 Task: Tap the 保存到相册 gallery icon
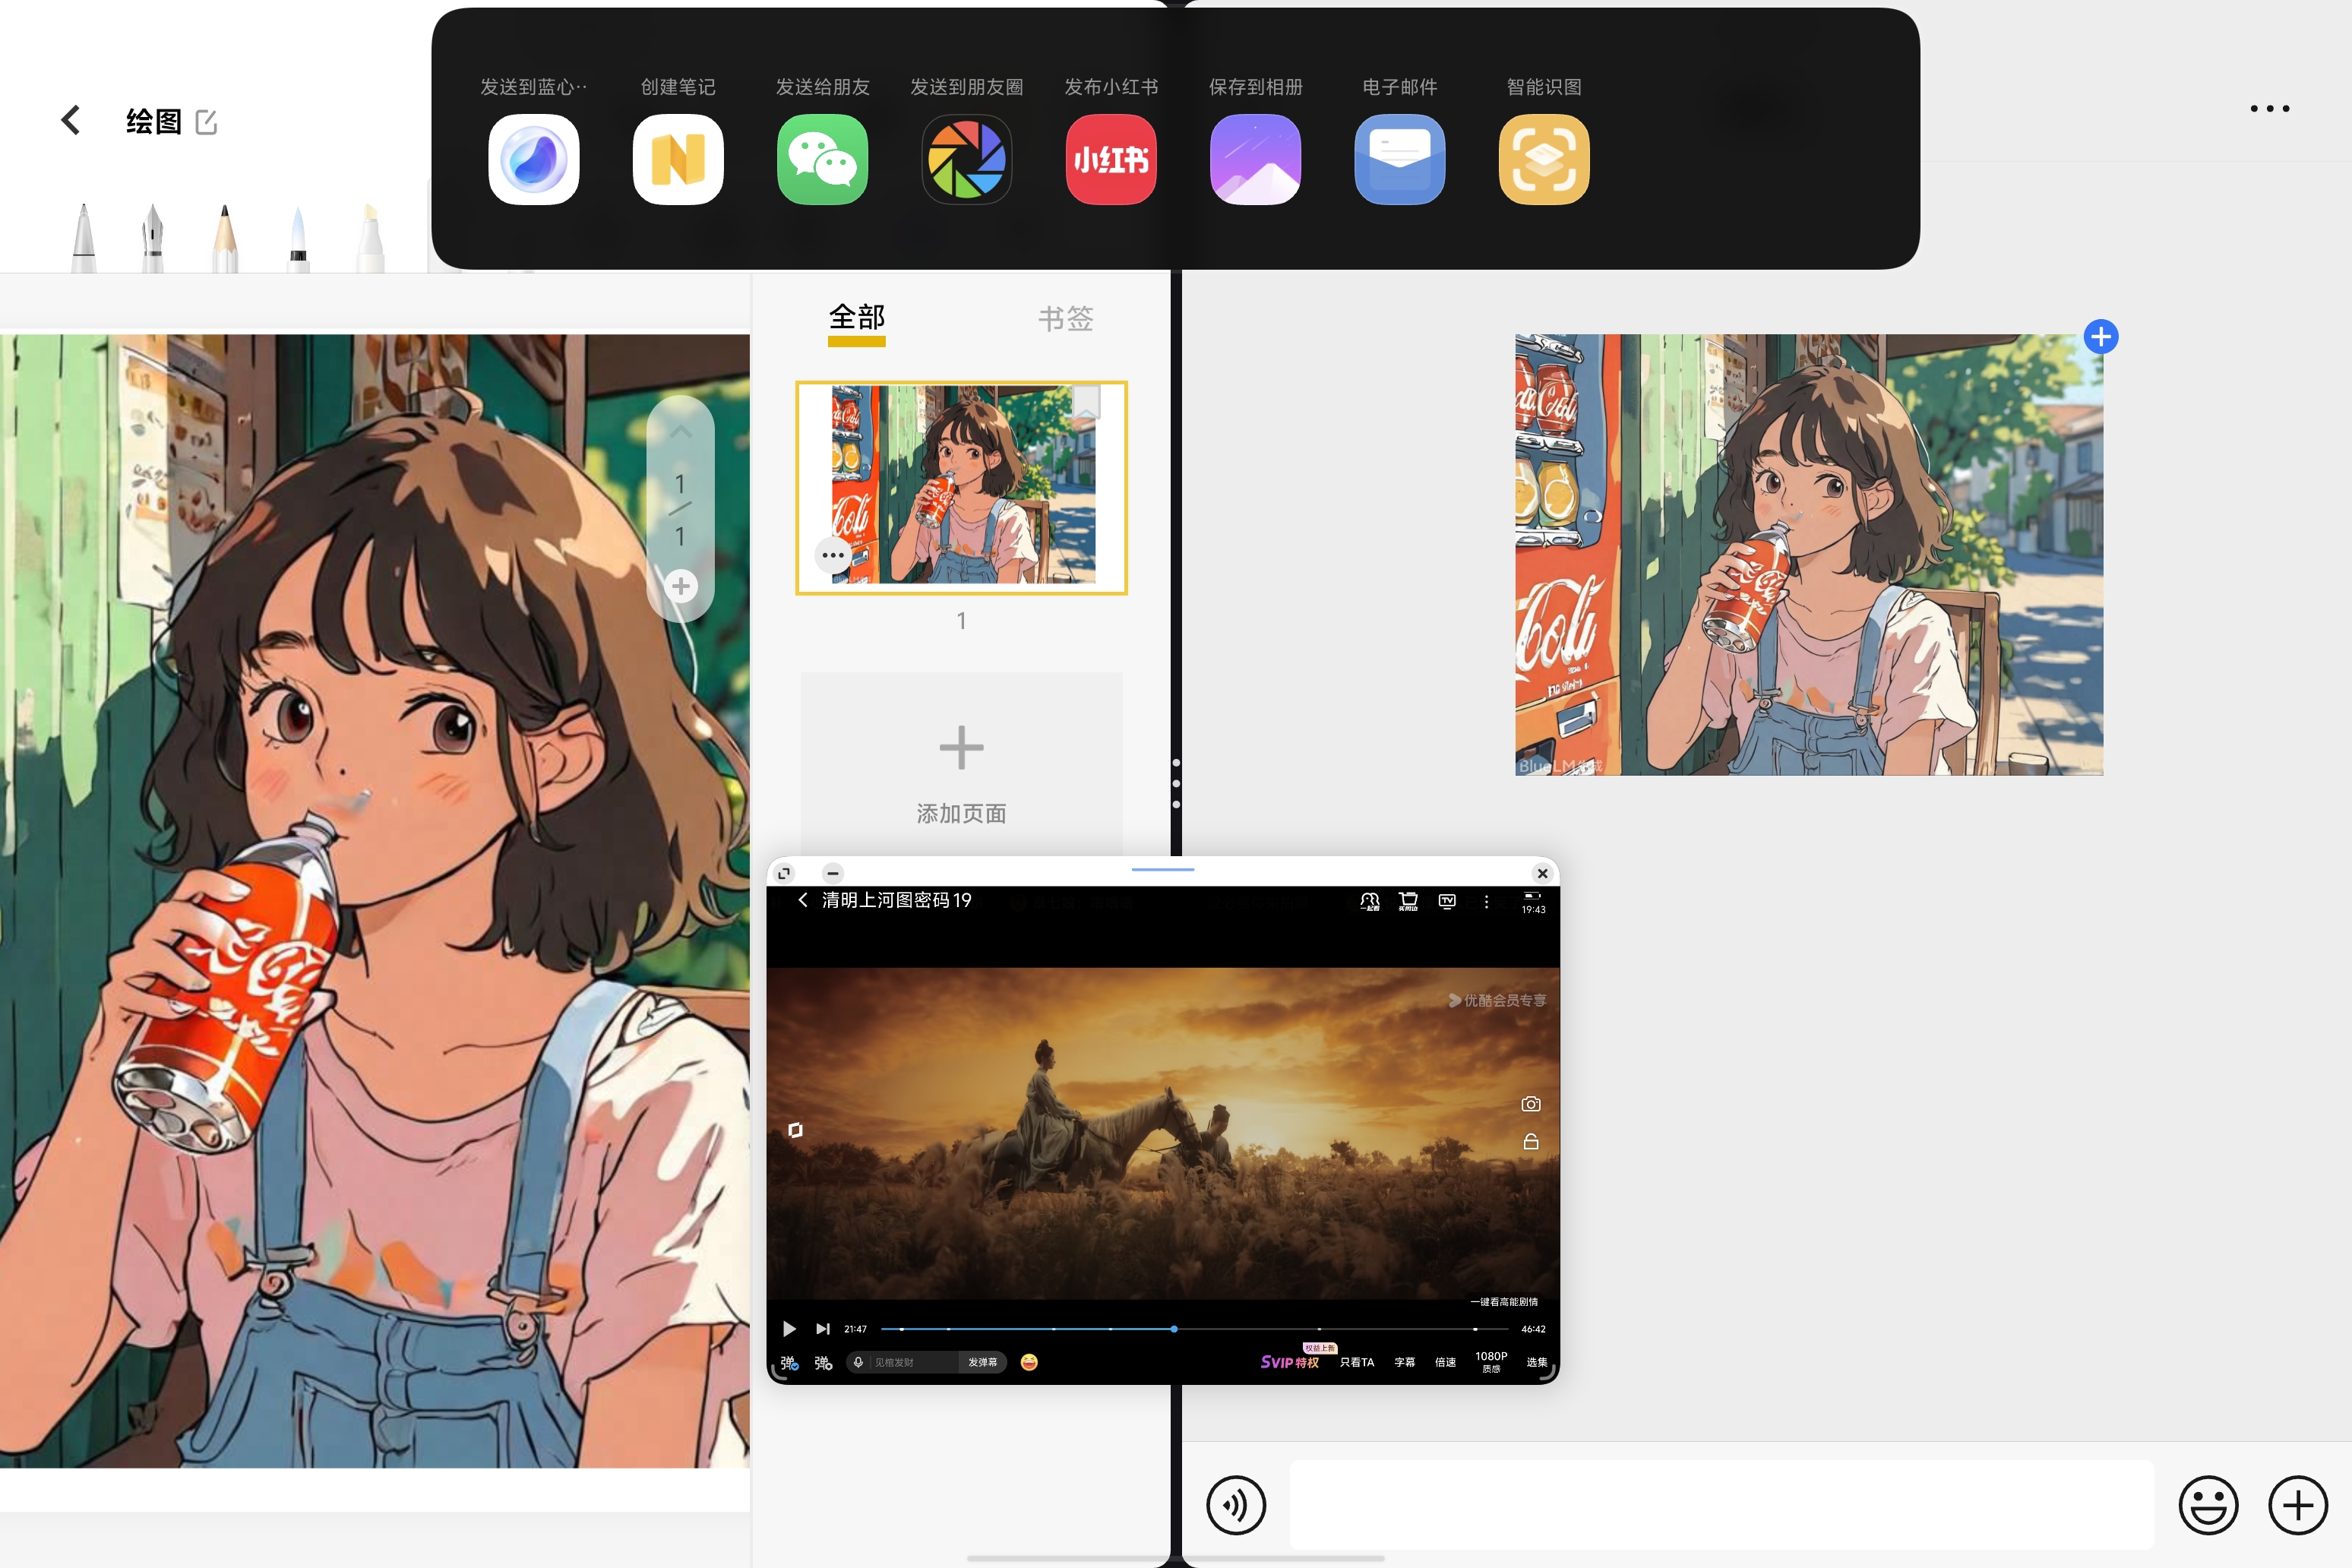tap(1256, 159)
